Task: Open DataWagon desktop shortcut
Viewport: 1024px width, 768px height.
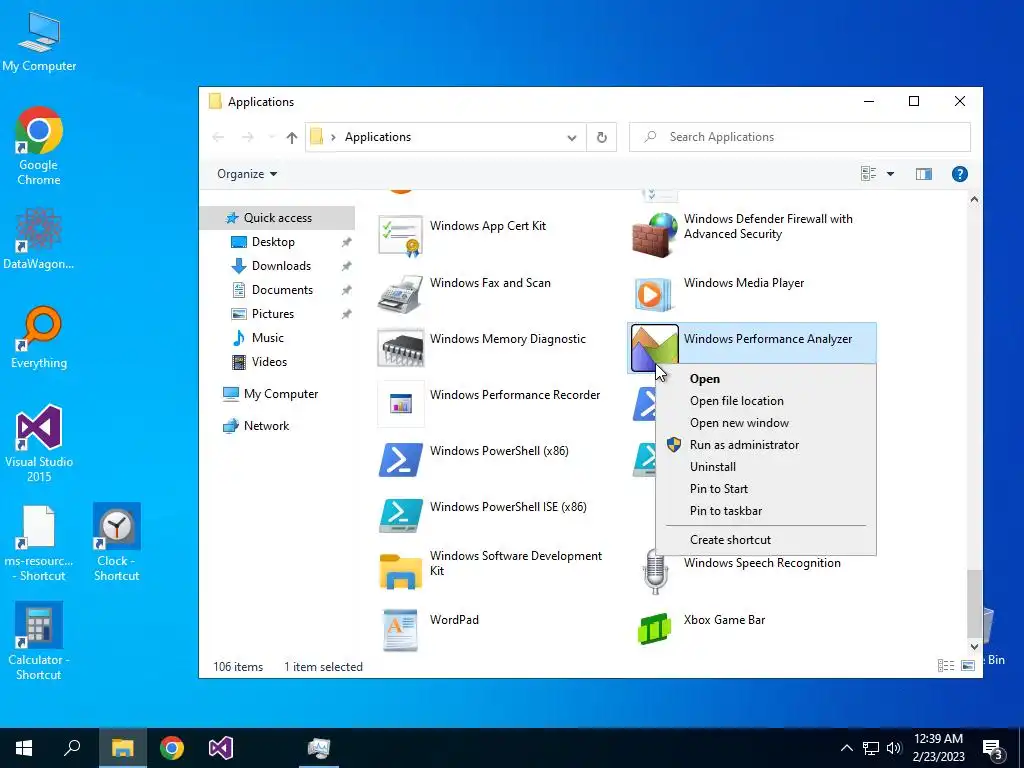Action: 39,238
